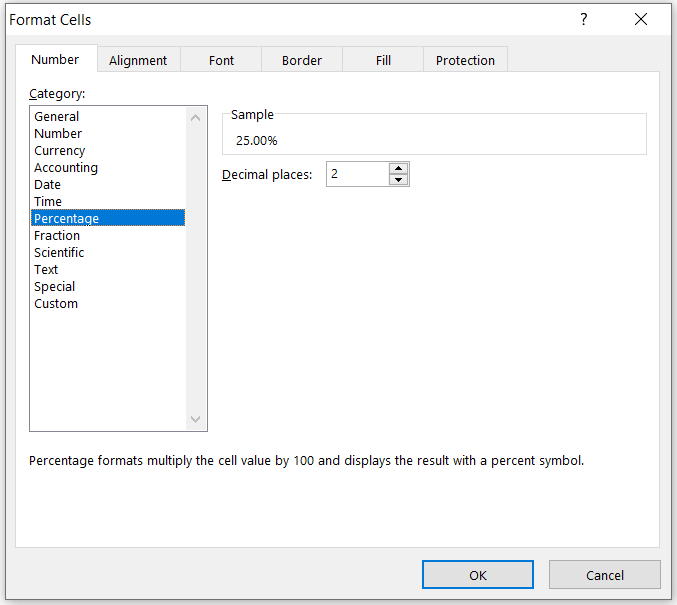Screen dimensions: 677x605
Task: Select the Date category
Action: pos(108,184)
